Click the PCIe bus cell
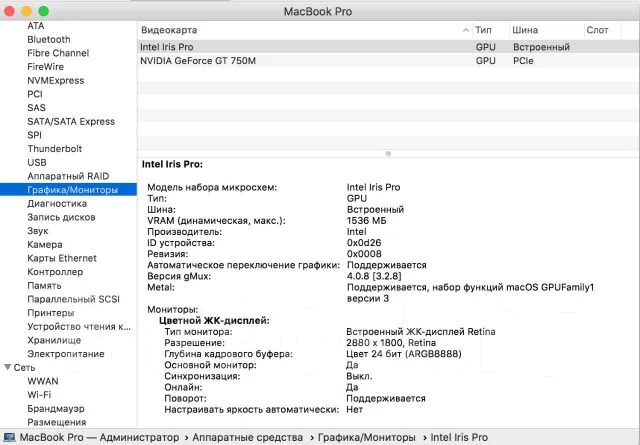This screenshot has width=640, height=445. [523, 61]
